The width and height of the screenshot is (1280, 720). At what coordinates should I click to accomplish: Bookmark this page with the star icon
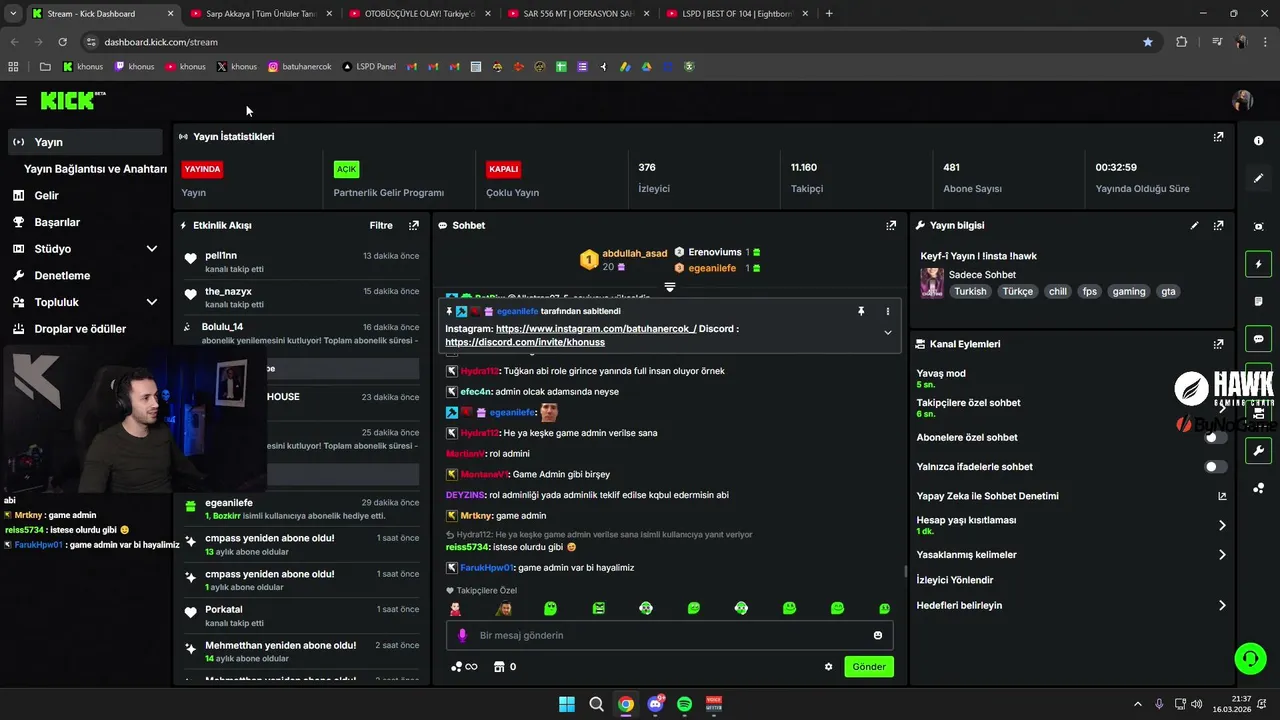(1147, 42)
